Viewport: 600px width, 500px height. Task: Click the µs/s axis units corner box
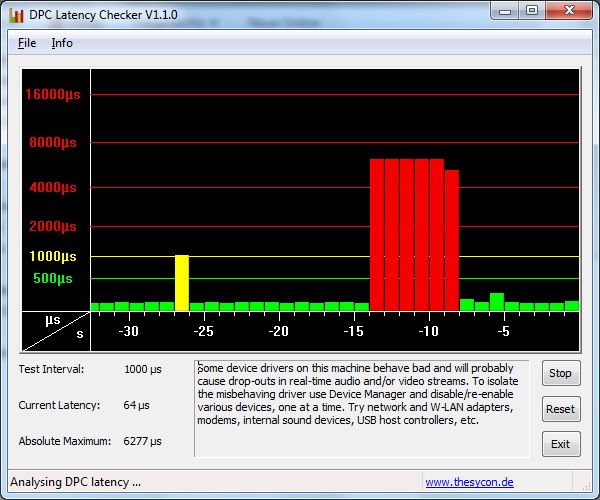[x=56, y=331]
